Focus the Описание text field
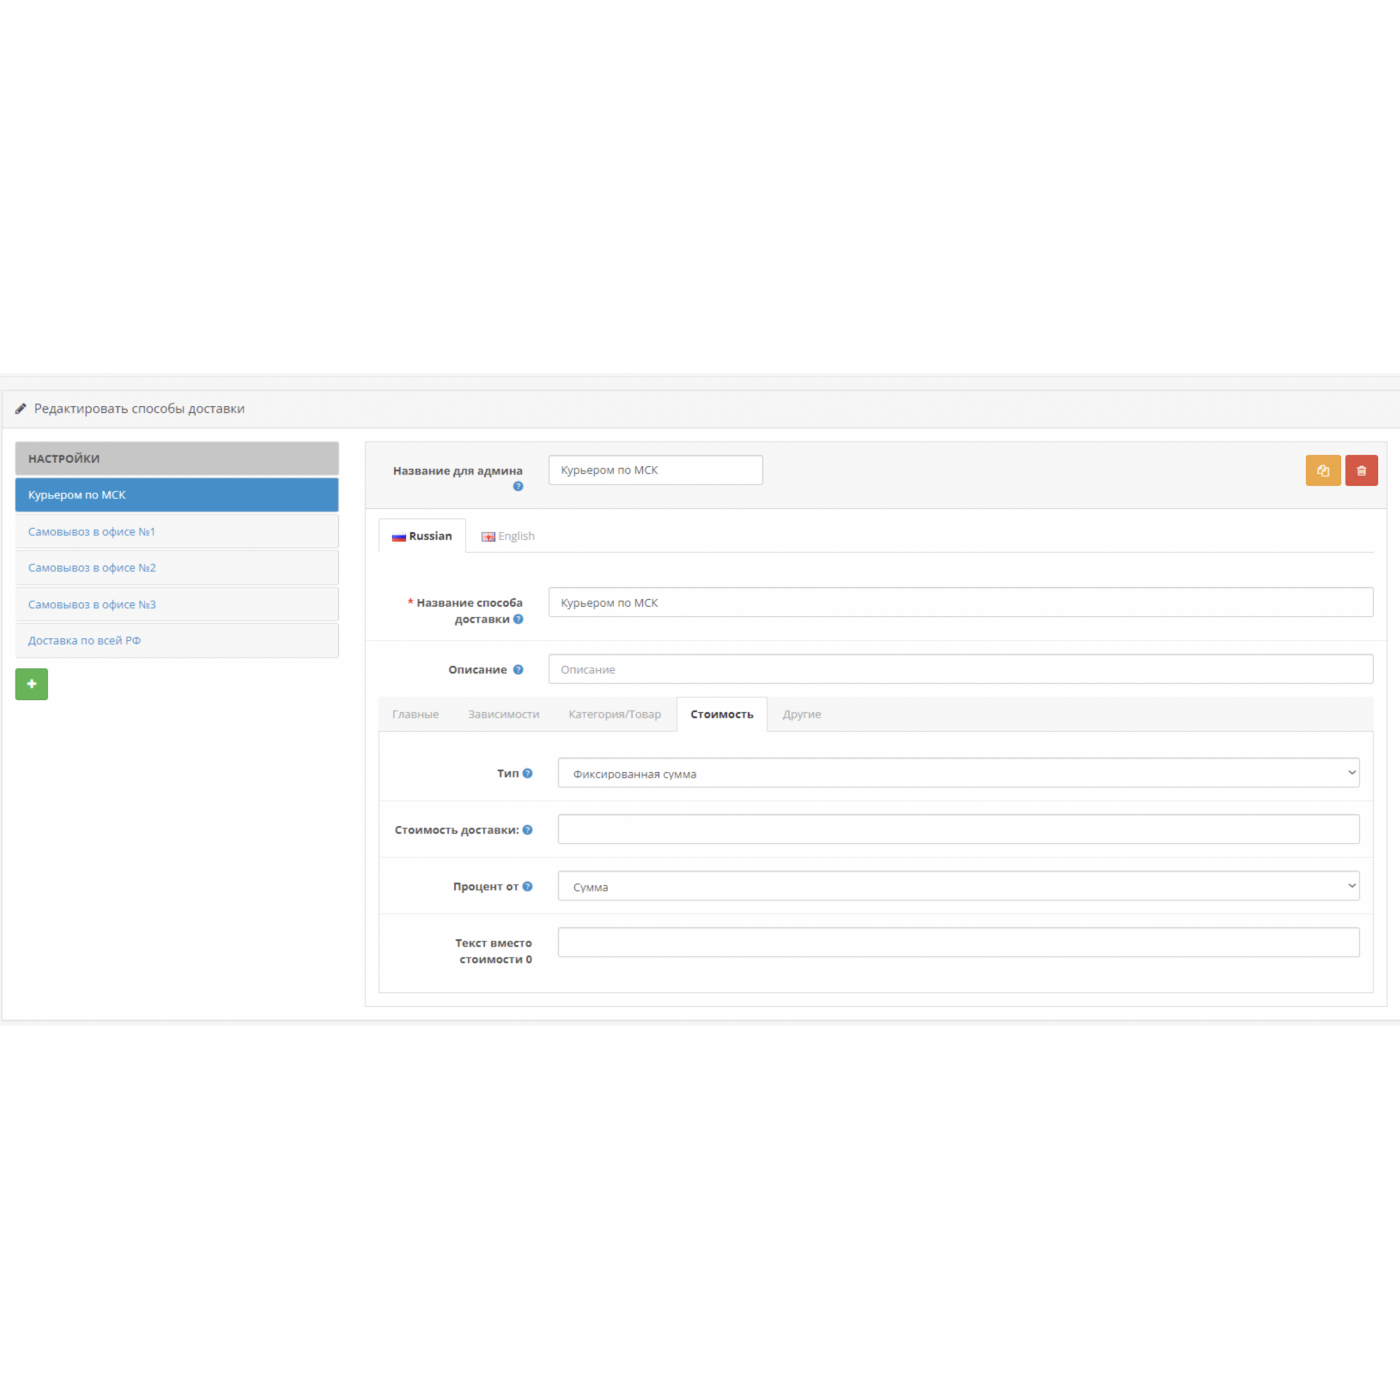Viewport: 1400px width, 1400px height. pyautogui.click(x=960, y=670)
